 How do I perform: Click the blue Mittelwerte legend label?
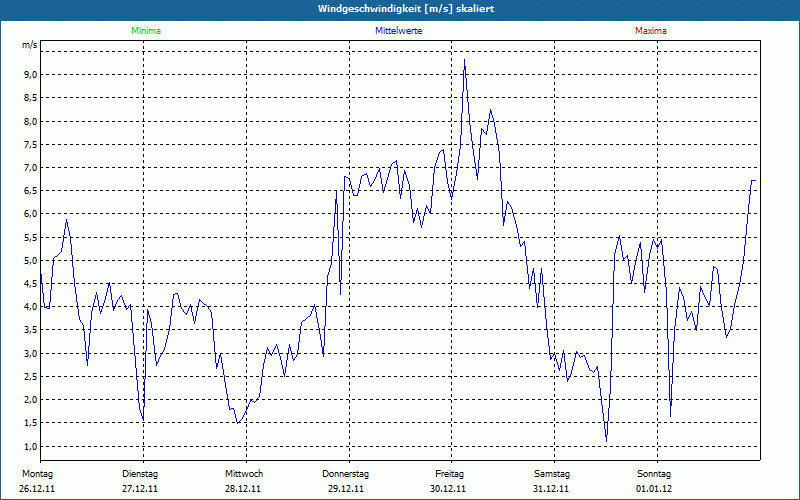(398, 31)
